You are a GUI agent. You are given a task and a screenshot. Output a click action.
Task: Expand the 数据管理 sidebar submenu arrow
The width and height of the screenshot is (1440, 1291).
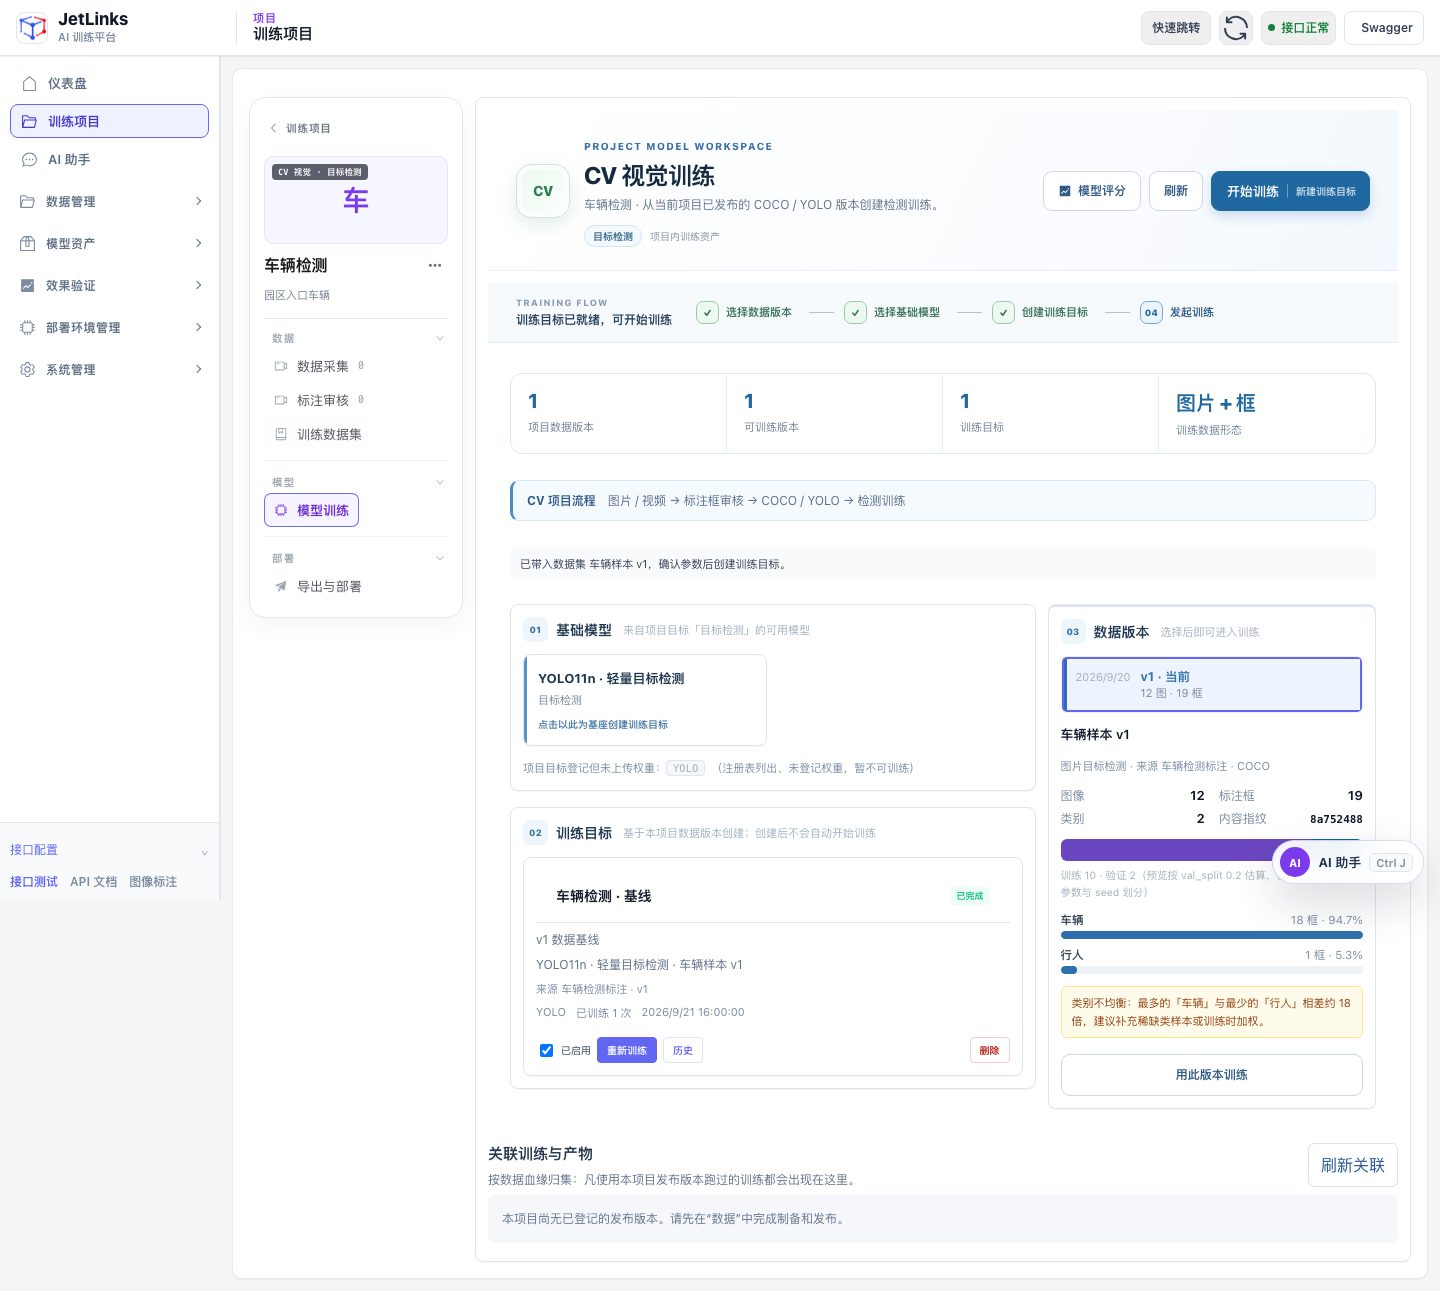point(198,202)
